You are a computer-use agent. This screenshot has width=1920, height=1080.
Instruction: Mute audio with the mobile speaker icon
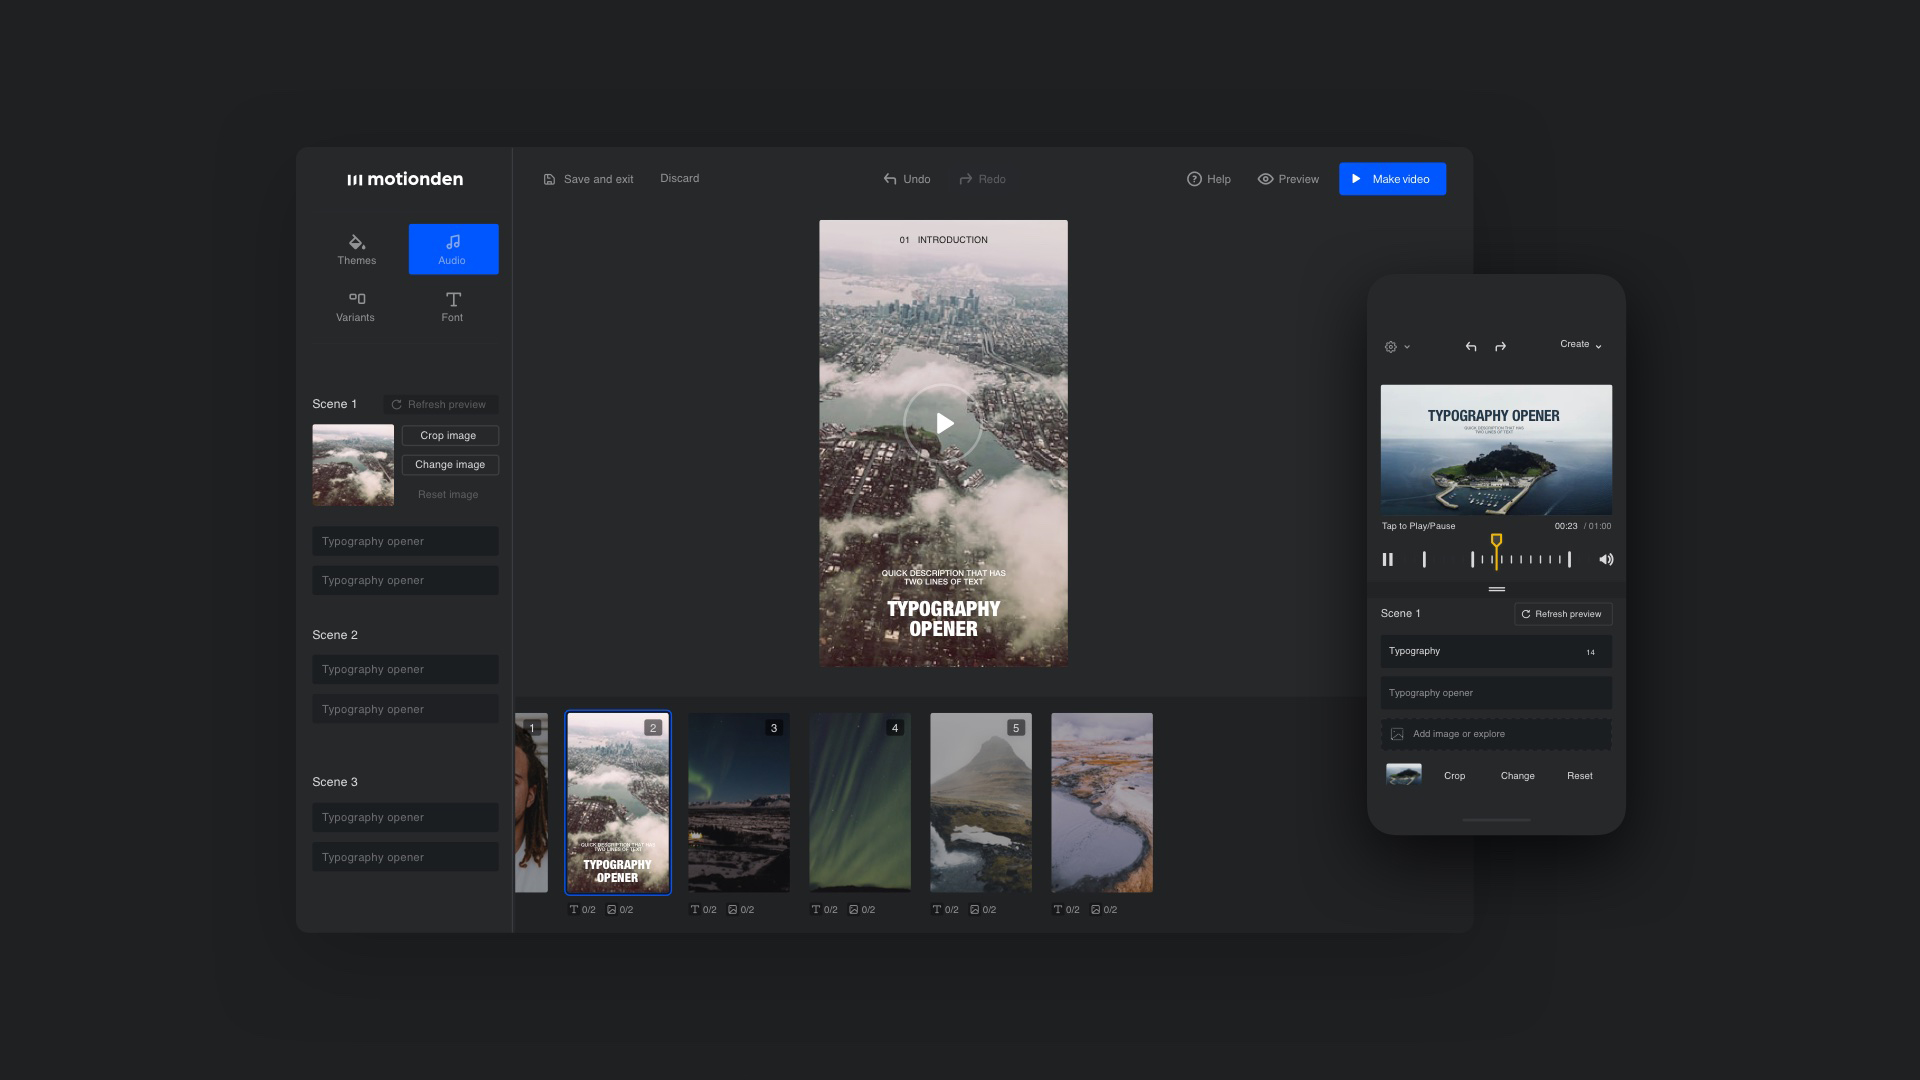click(1605, 560)
